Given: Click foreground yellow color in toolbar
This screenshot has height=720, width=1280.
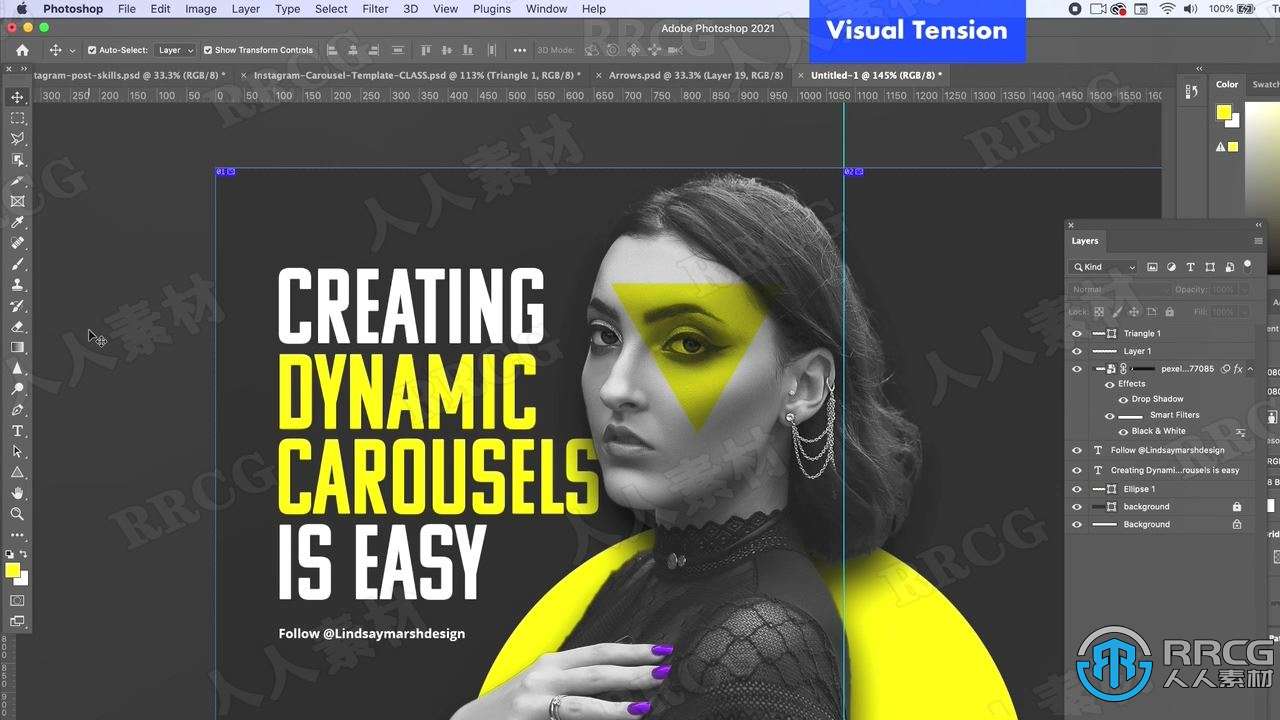Looking at the screenshot, I should [x=12, y=570].
